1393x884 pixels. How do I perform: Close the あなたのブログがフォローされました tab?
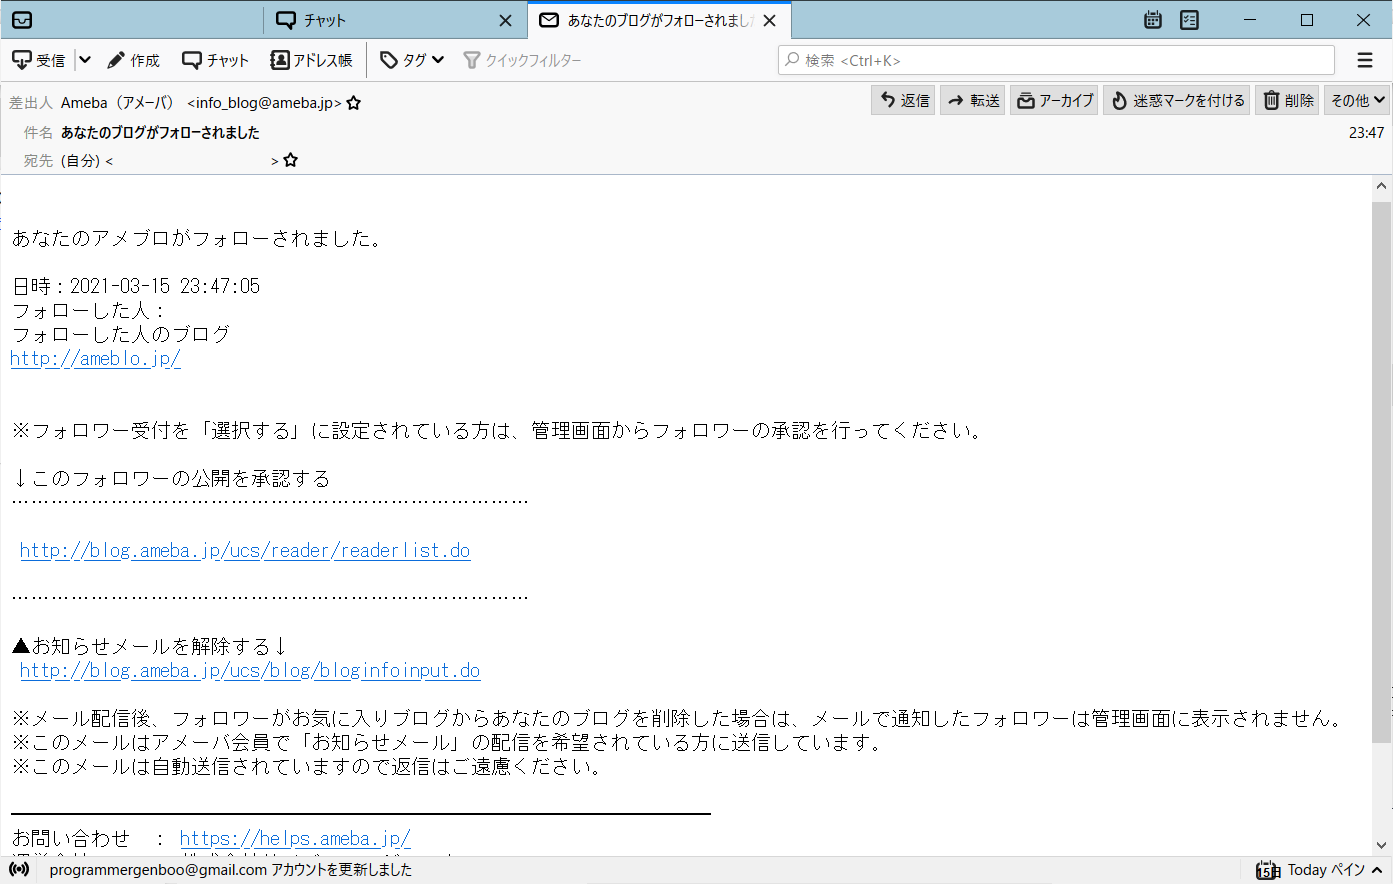pos(769,20)
